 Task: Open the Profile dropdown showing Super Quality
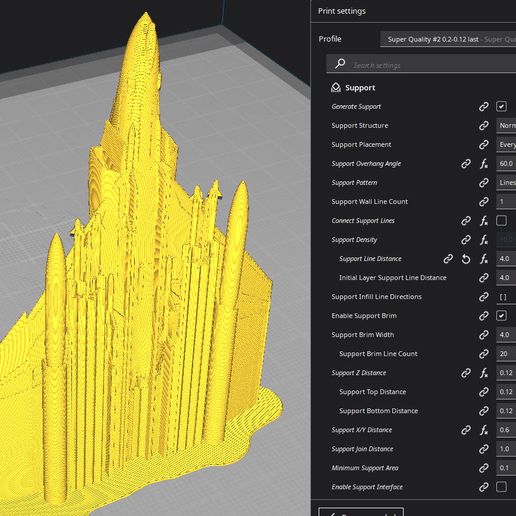tap(448, 39)
